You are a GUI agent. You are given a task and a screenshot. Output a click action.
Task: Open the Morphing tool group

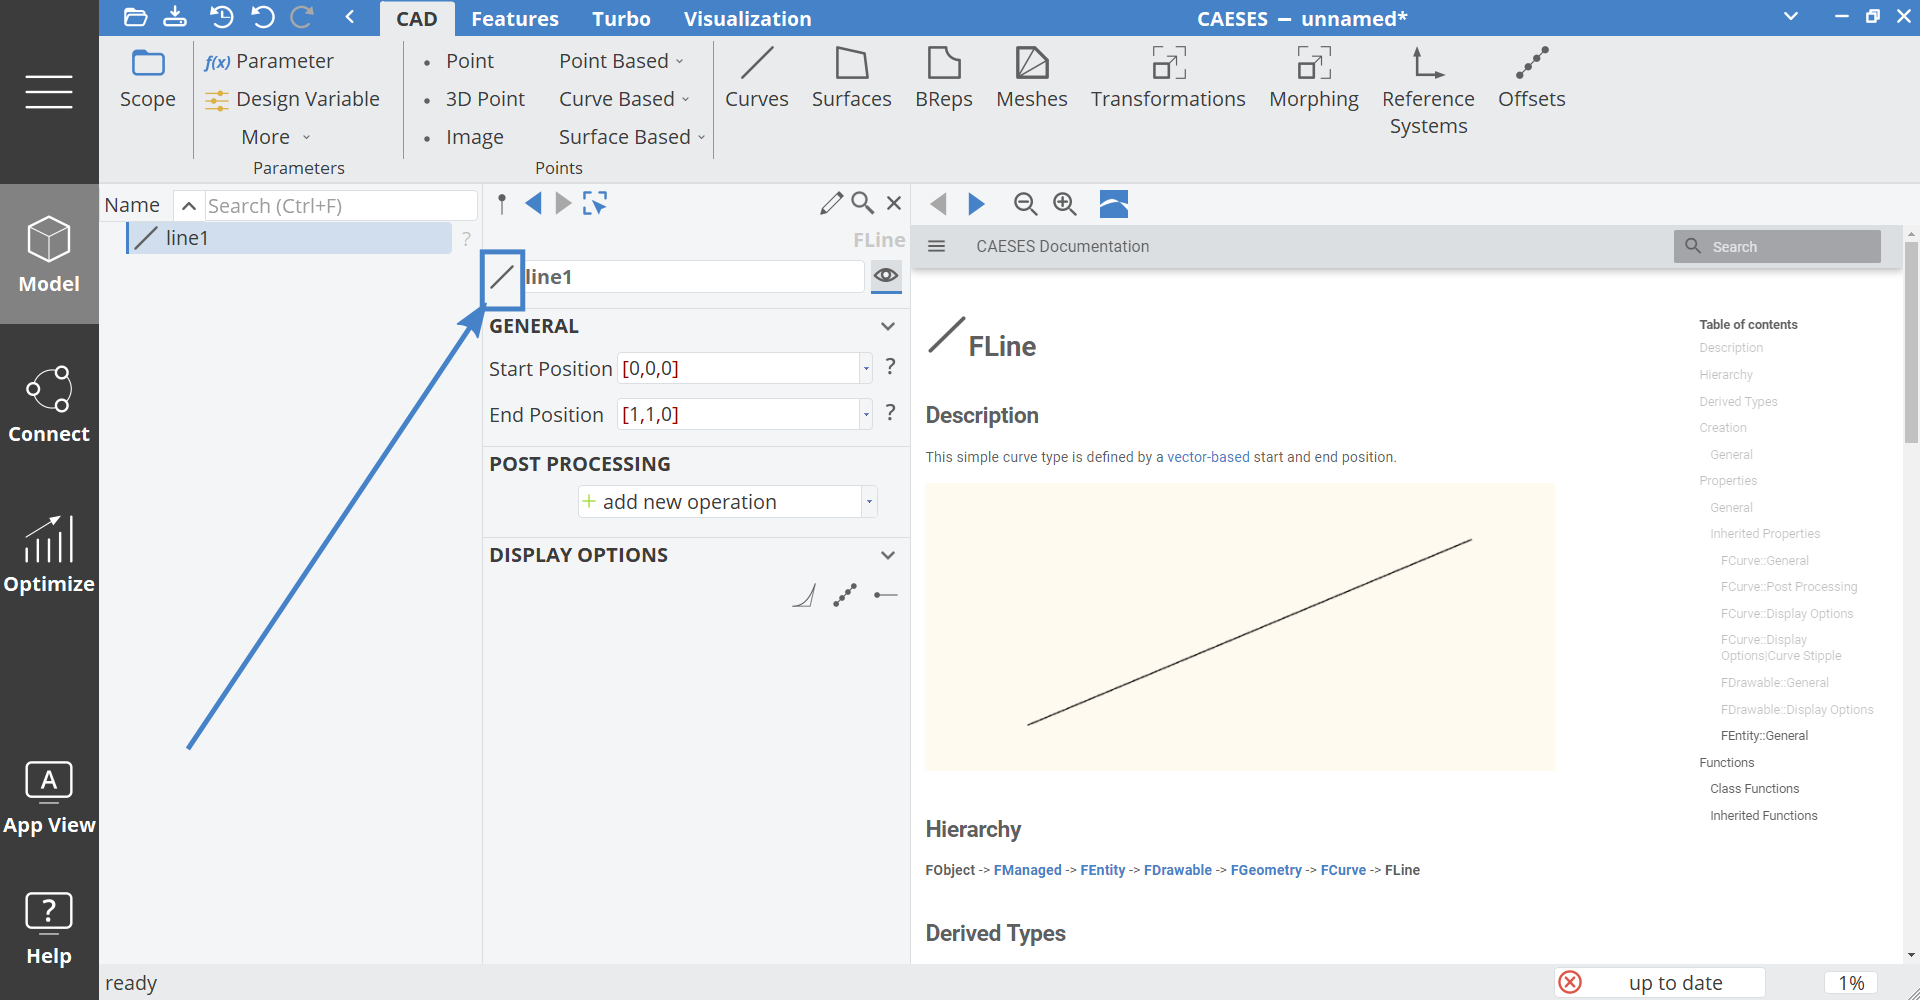1314,78
